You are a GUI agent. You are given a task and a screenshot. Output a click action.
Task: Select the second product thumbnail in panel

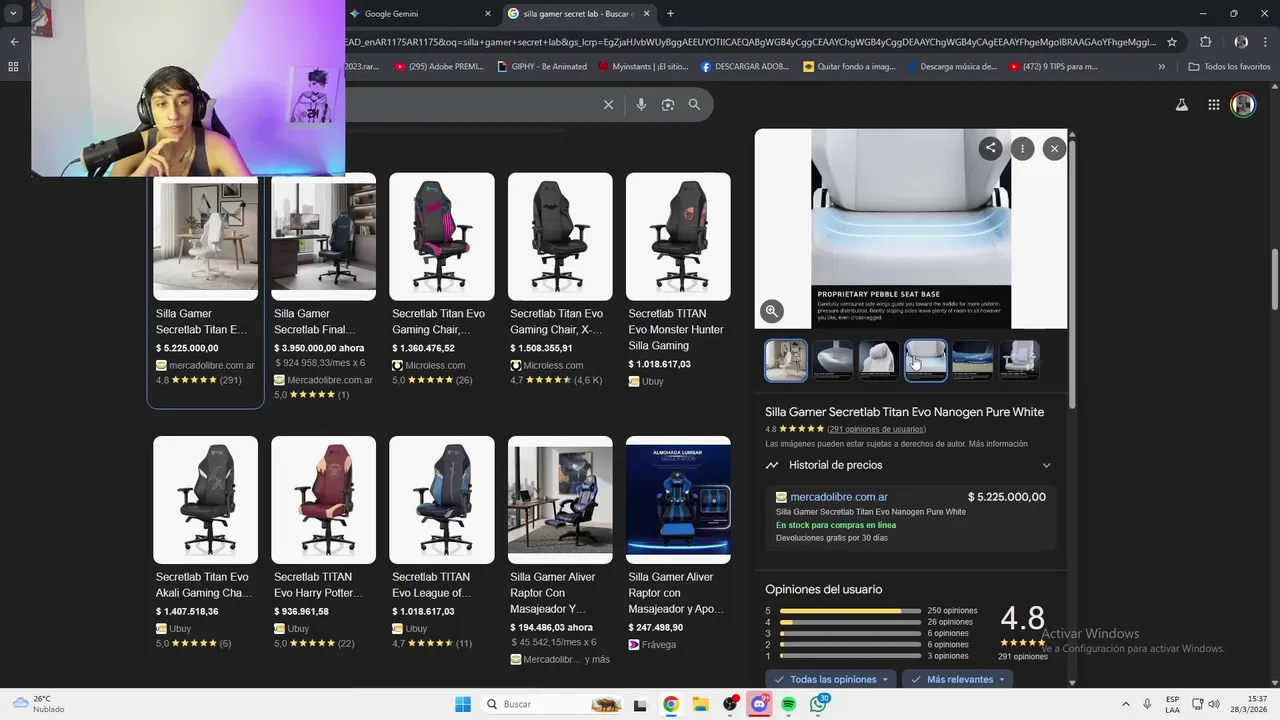[x=833, y=360]
